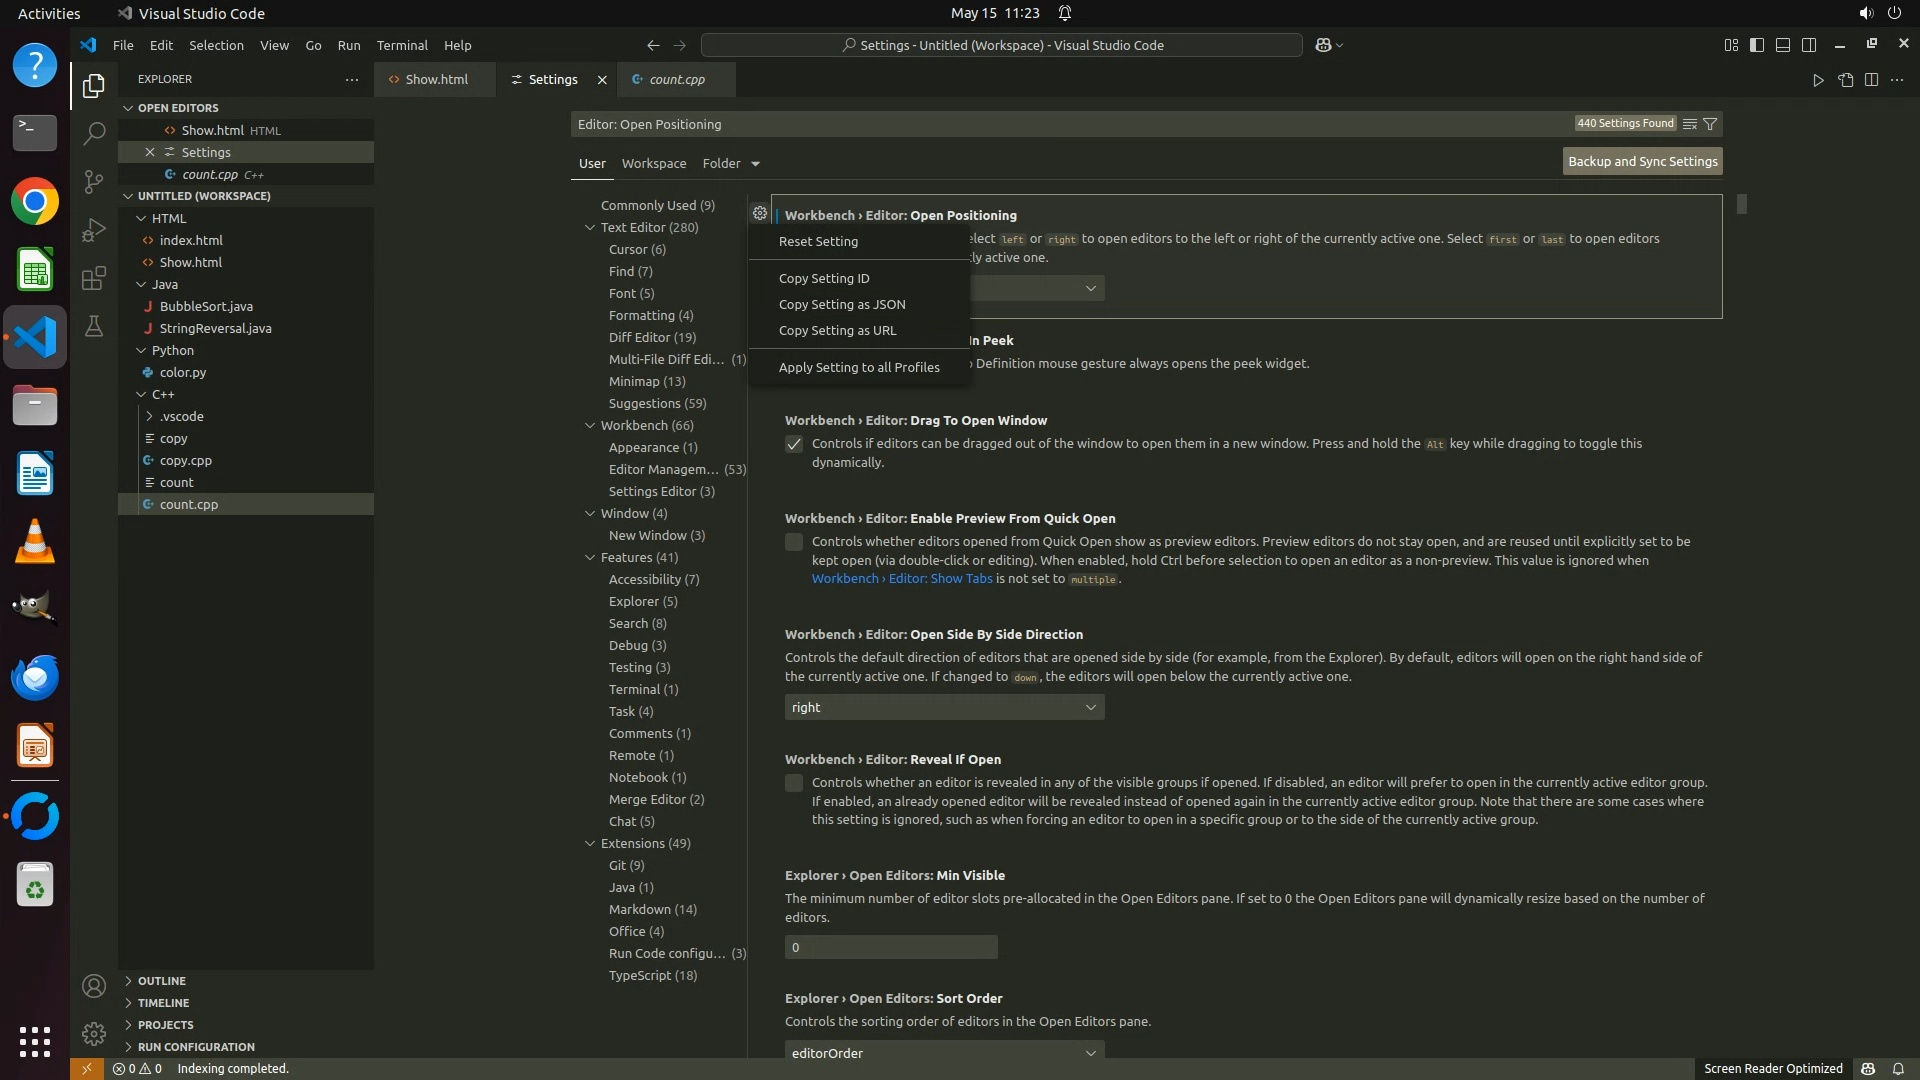Open Side By Side Direction dropdown
This screenshot has width=1920, height=1080.
click(x=944, y=707)
